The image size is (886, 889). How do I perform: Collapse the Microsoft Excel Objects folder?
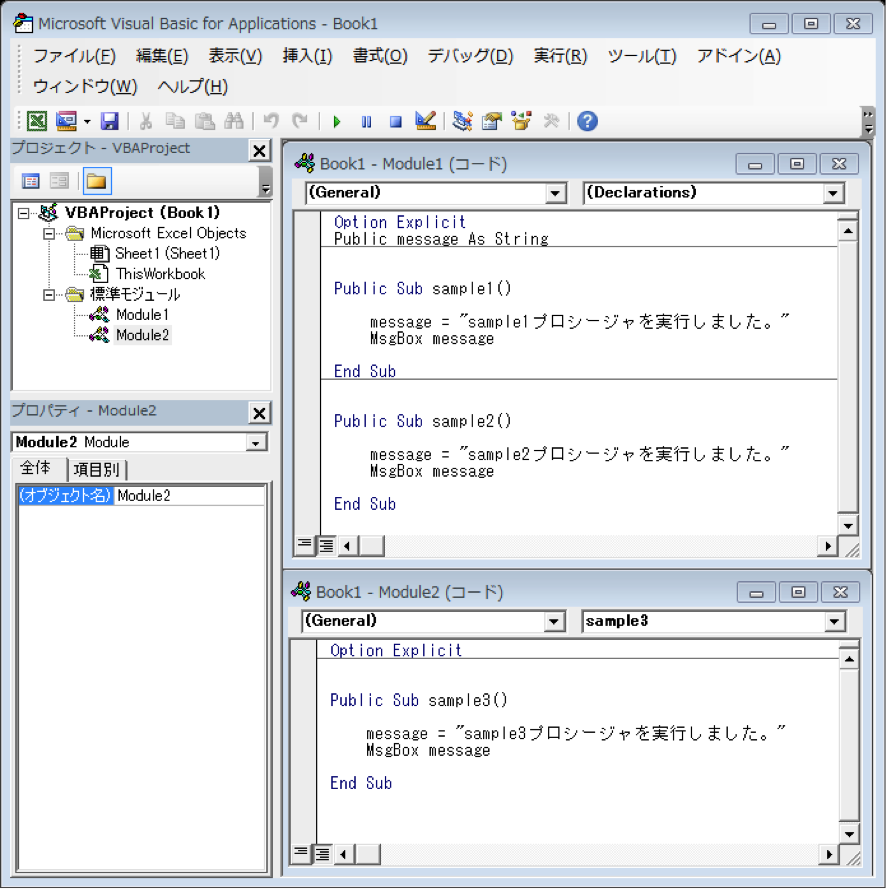click(49, 234)
